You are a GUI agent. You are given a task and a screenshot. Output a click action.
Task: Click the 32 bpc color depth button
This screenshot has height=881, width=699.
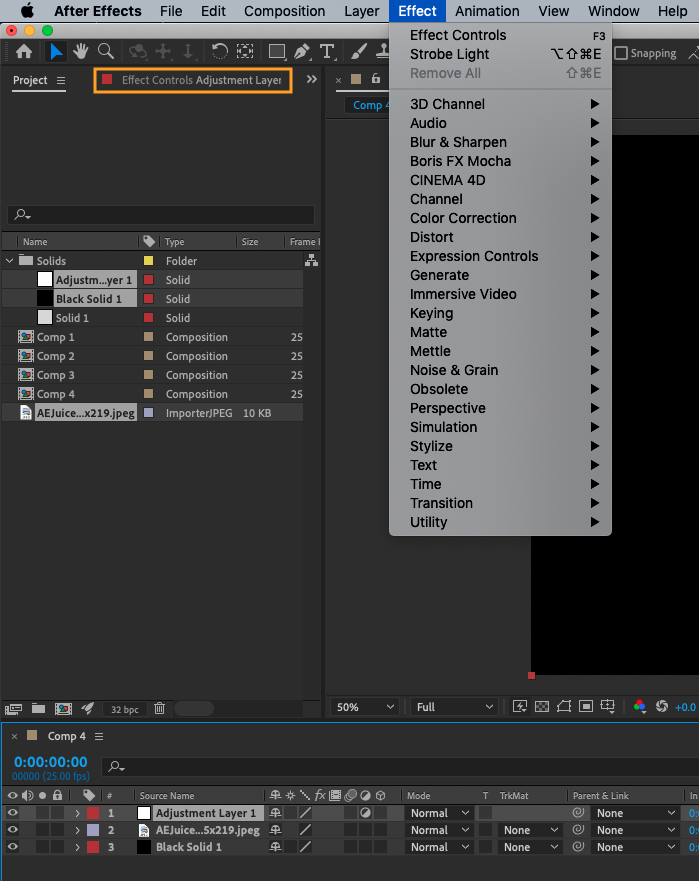coord(124,708)
